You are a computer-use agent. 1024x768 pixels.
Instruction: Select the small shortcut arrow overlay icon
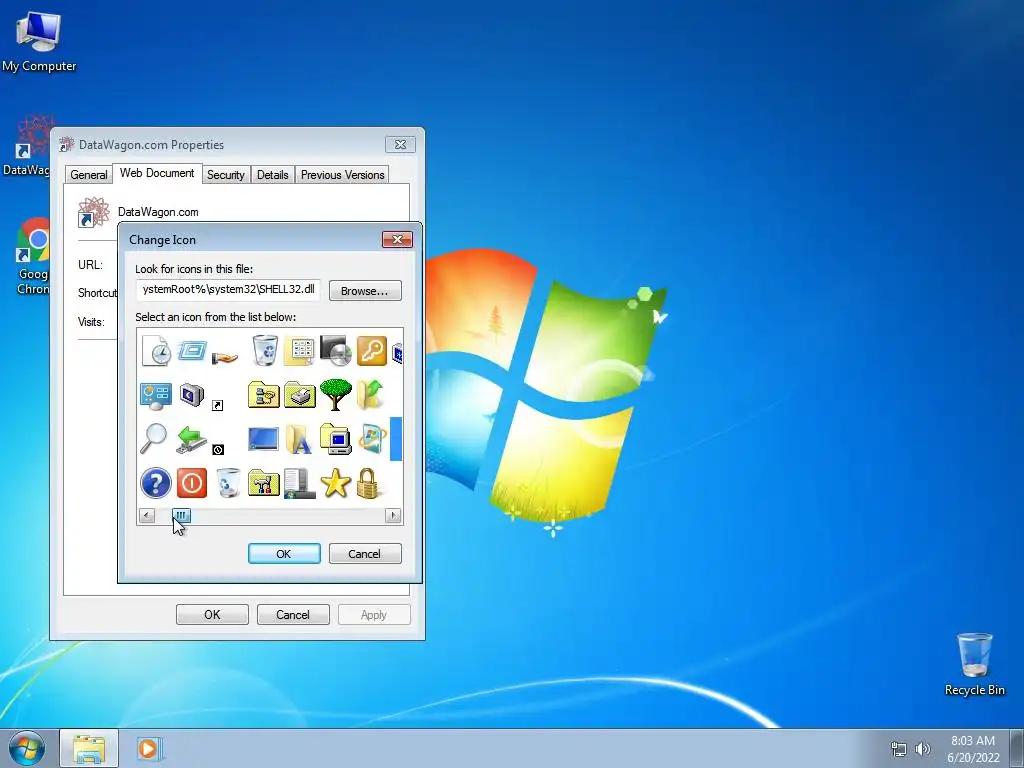pos(218,406)
